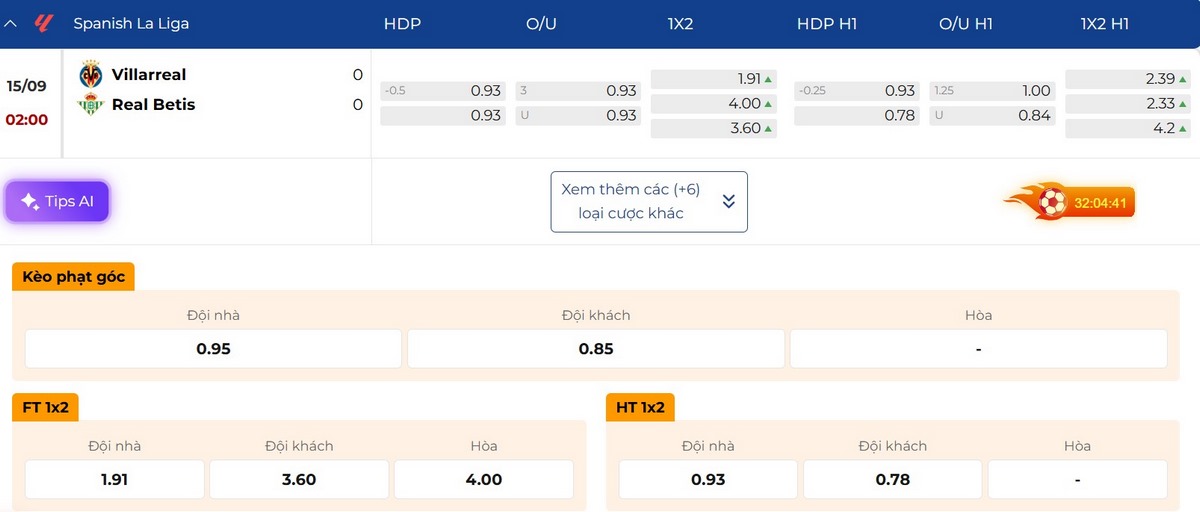Select corner bet Đội nhà 0.95
The width and height of the screenshot is (1200, 512).
point(213,349)
